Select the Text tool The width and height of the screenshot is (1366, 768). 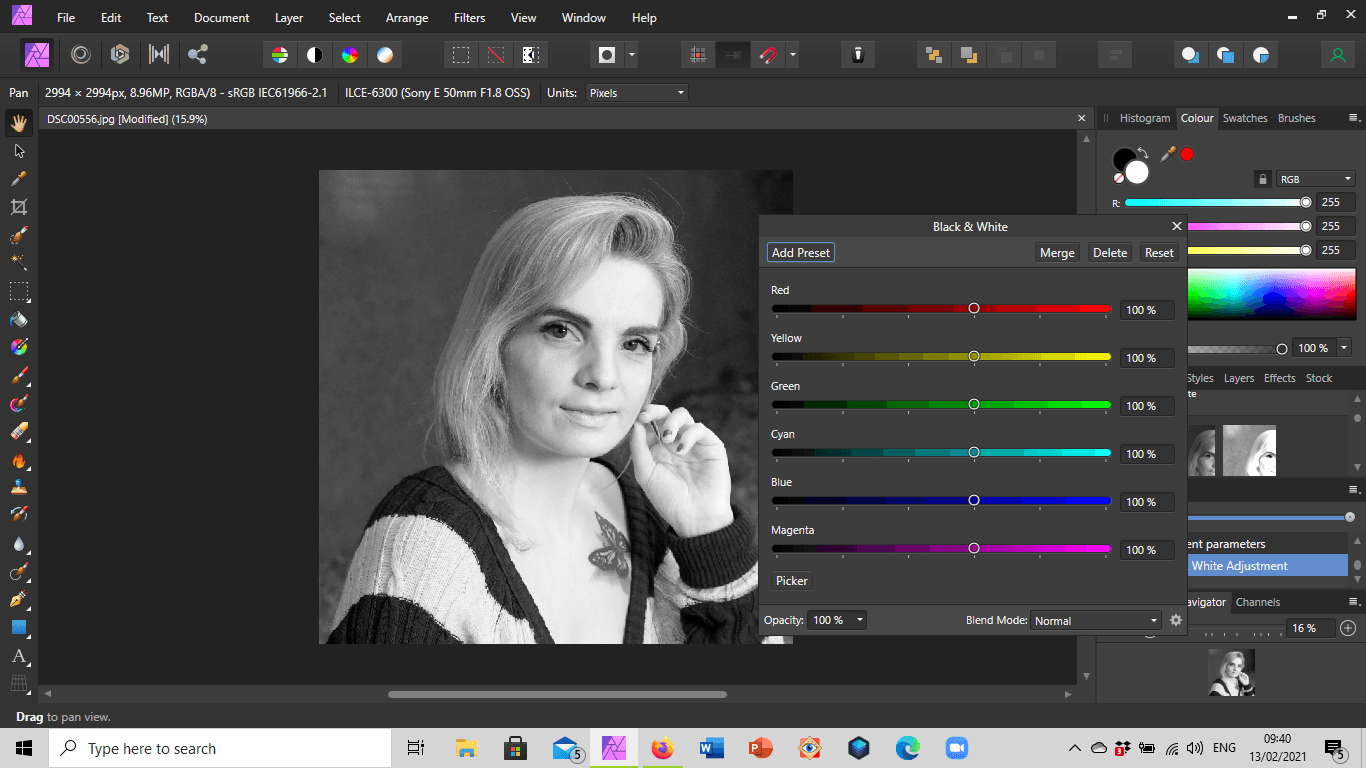(x=17, y=657)
